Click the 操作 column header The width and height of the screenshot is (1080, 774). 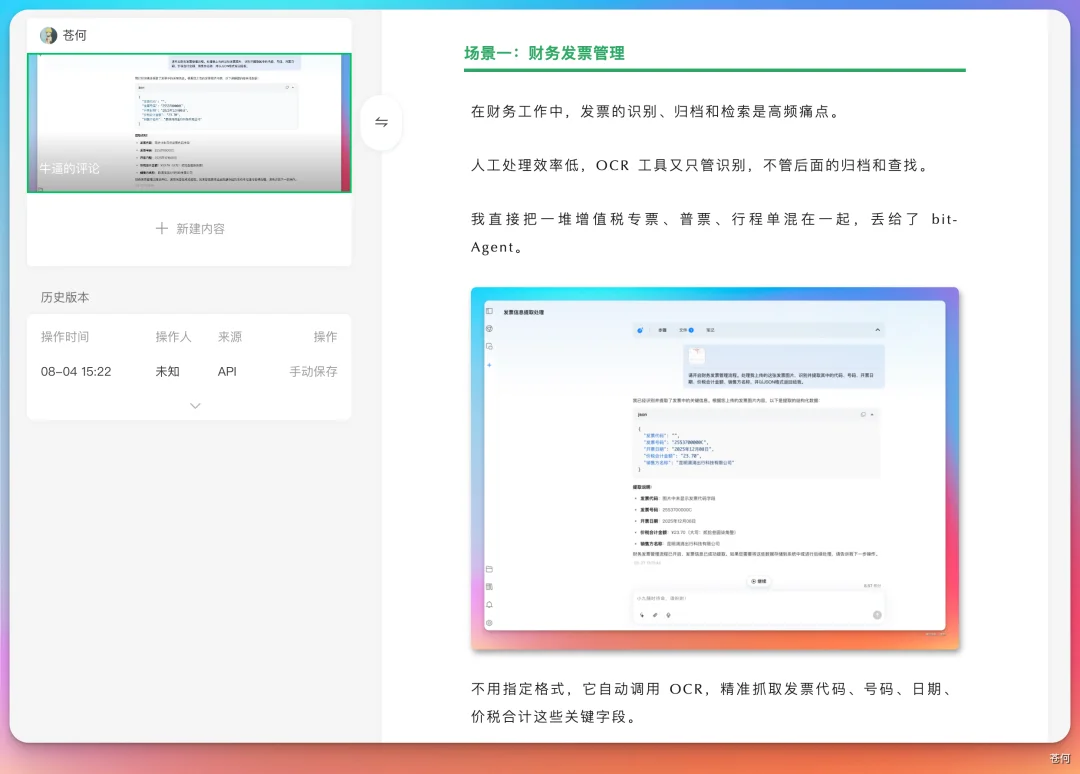tap(325, 337)
